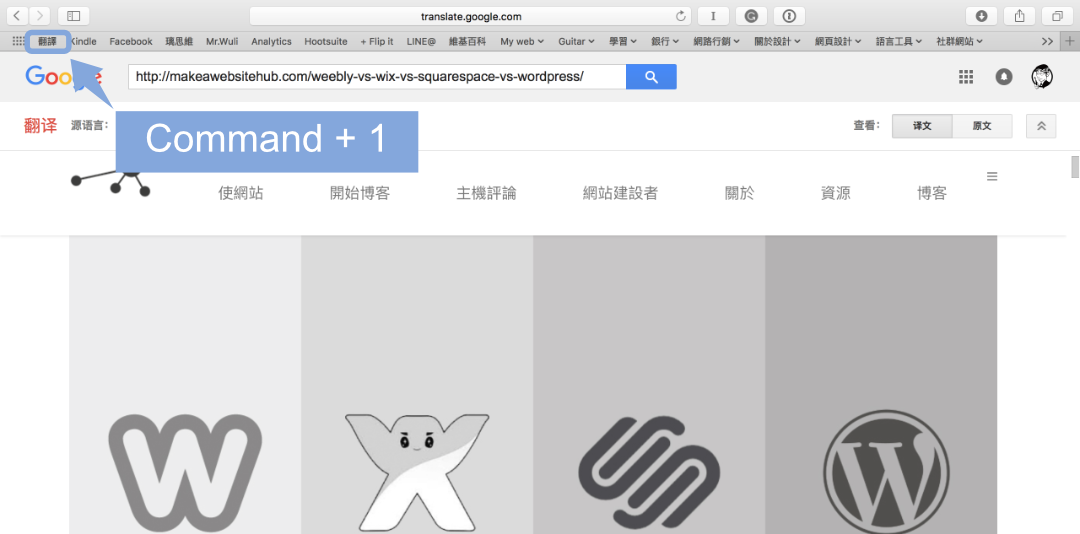Switch view to 译文 (translation)
The height and width of the screenshot is (534, 1080).
click(x=922, y=126)
